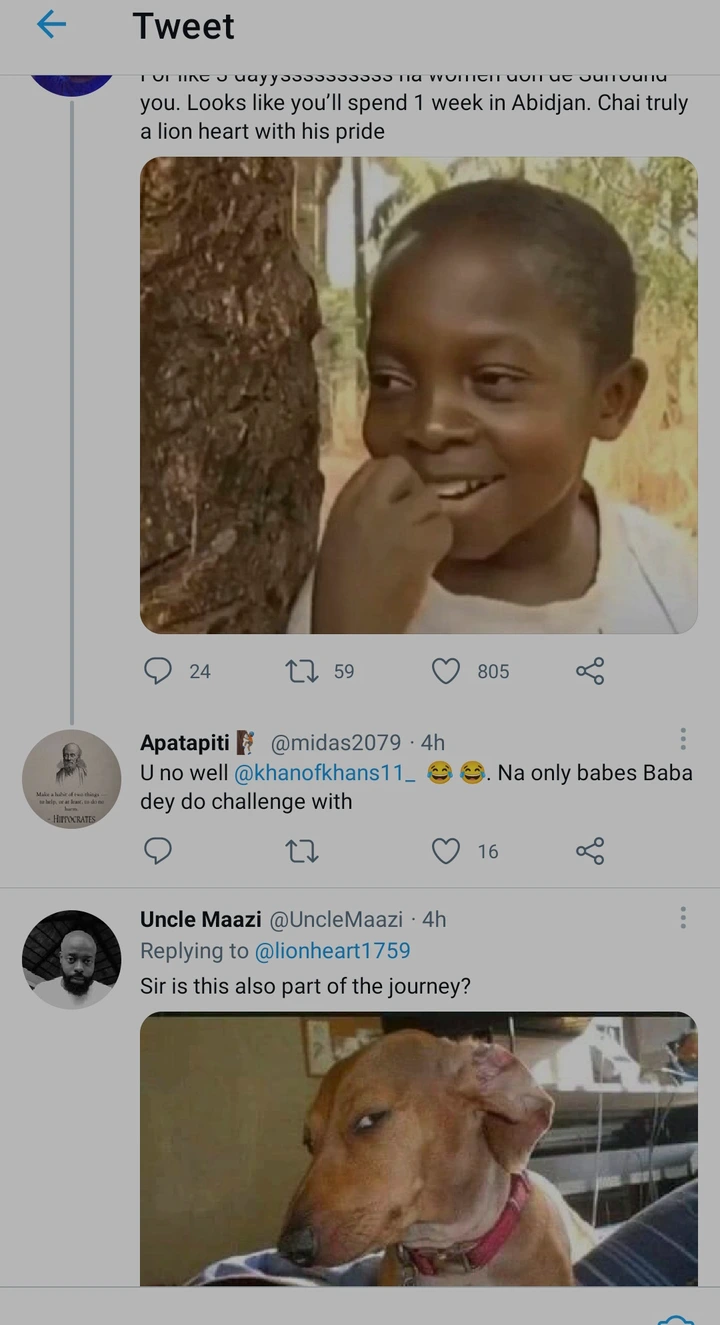Open the side-eye dog image
The image size is (720, 1325).
pos(418,1148)
